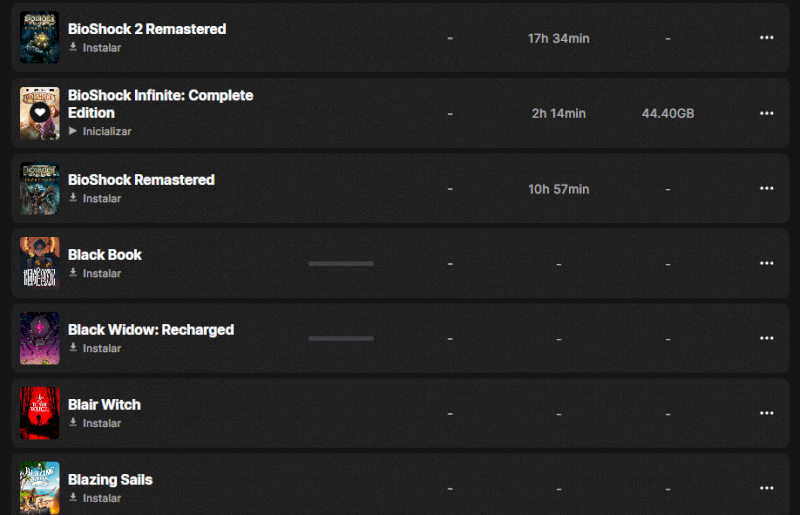Click Instalar under Black Book
The width and height of the screenshot is (800, 515).
pos(95,273)
